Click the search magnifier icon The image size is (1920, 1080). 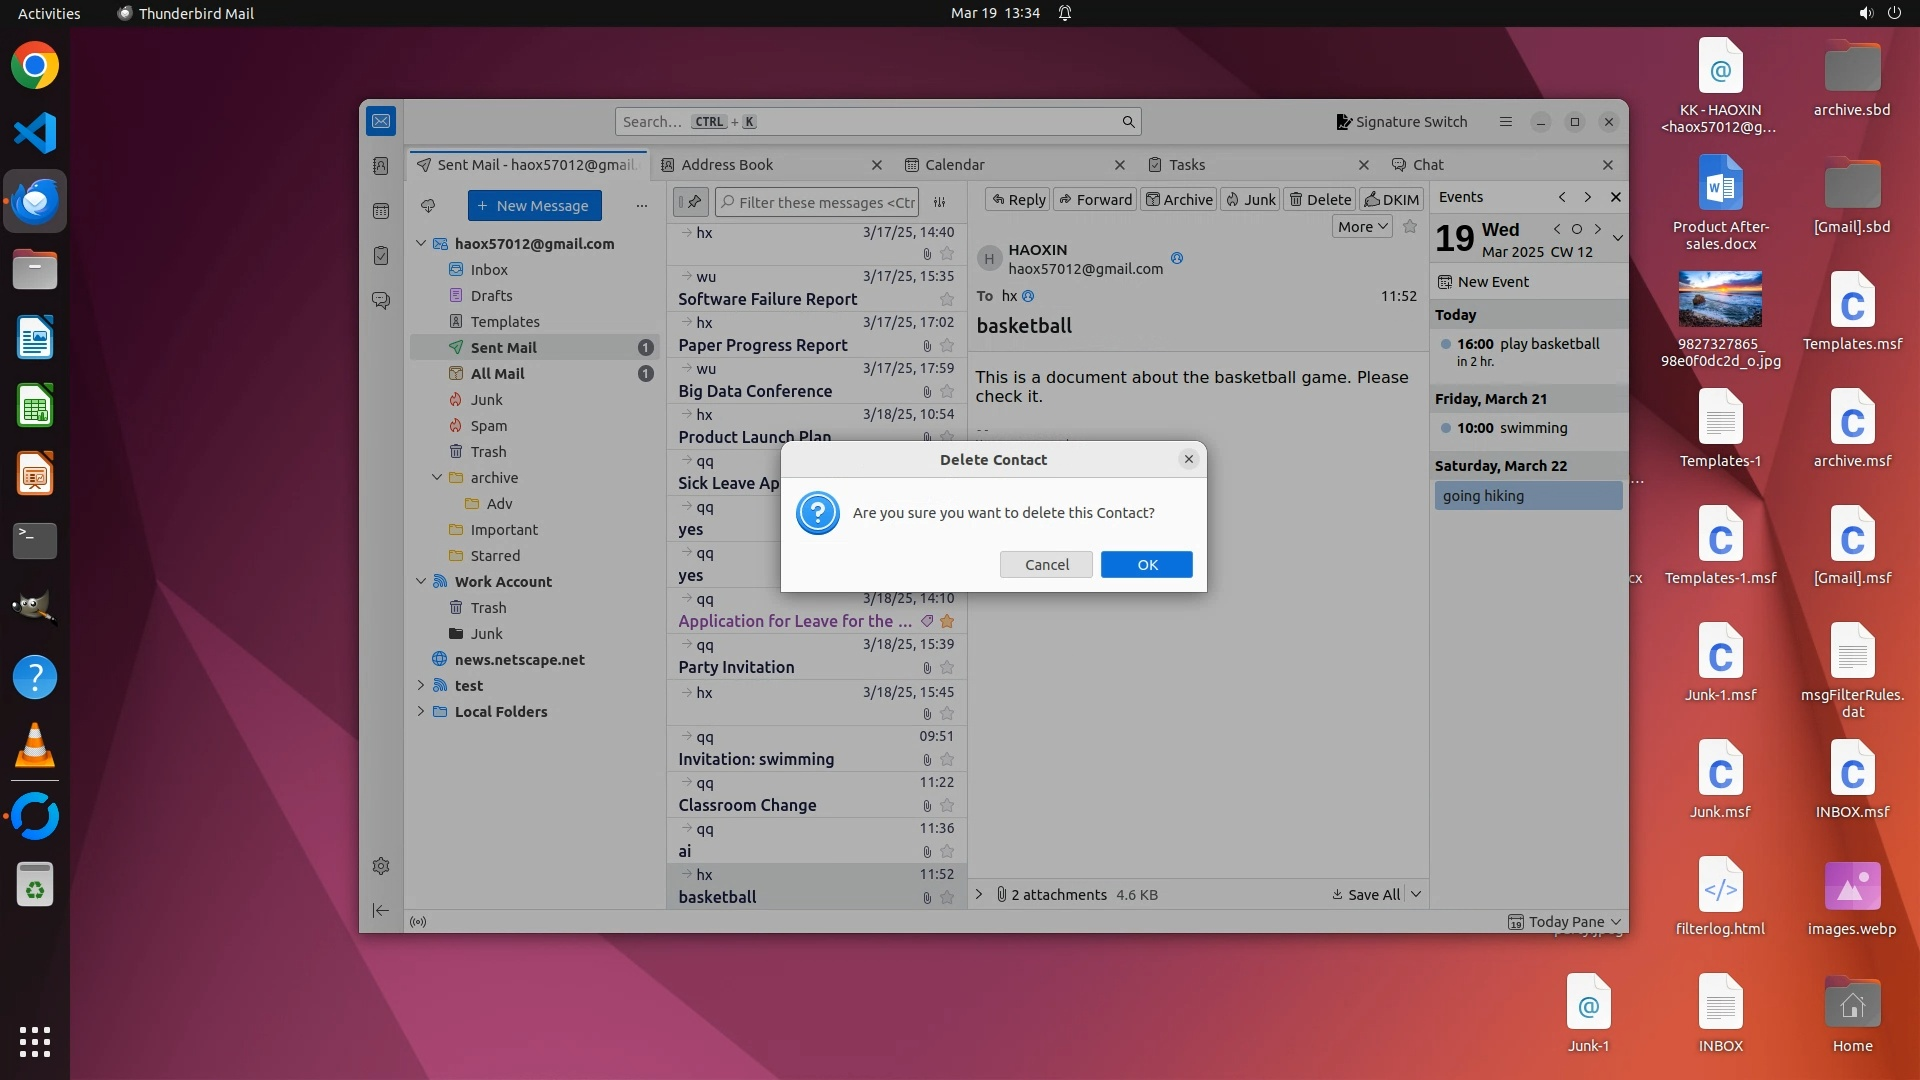(1128, 122)
